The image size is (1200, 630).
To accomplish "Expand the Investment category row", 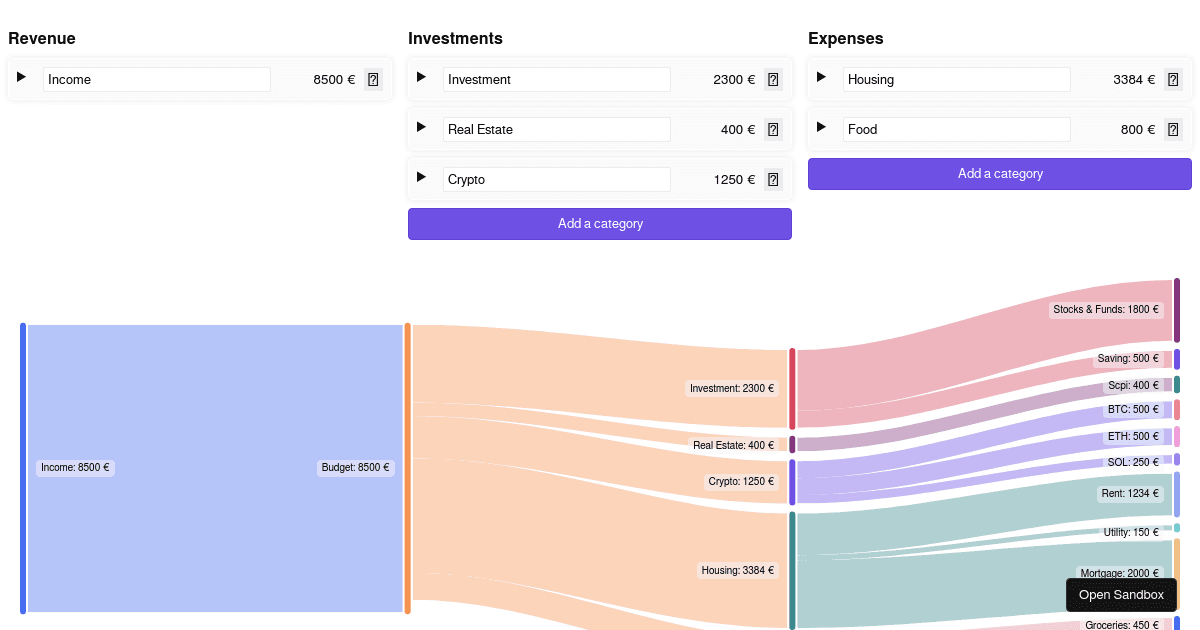I will (x=422, y=79).
